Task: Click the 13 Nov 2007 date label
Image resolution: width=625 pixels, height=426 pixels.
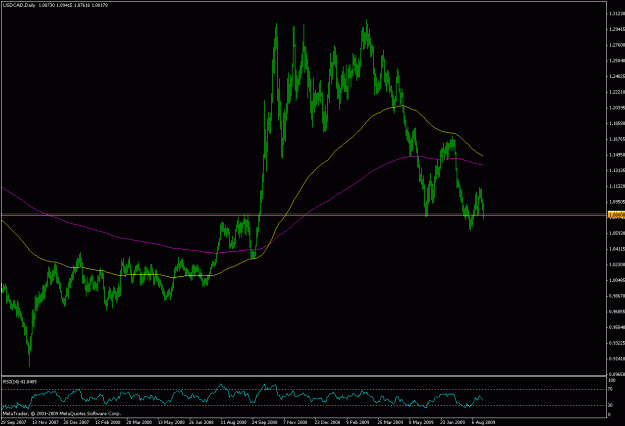Action: click(x=45, y=422)
